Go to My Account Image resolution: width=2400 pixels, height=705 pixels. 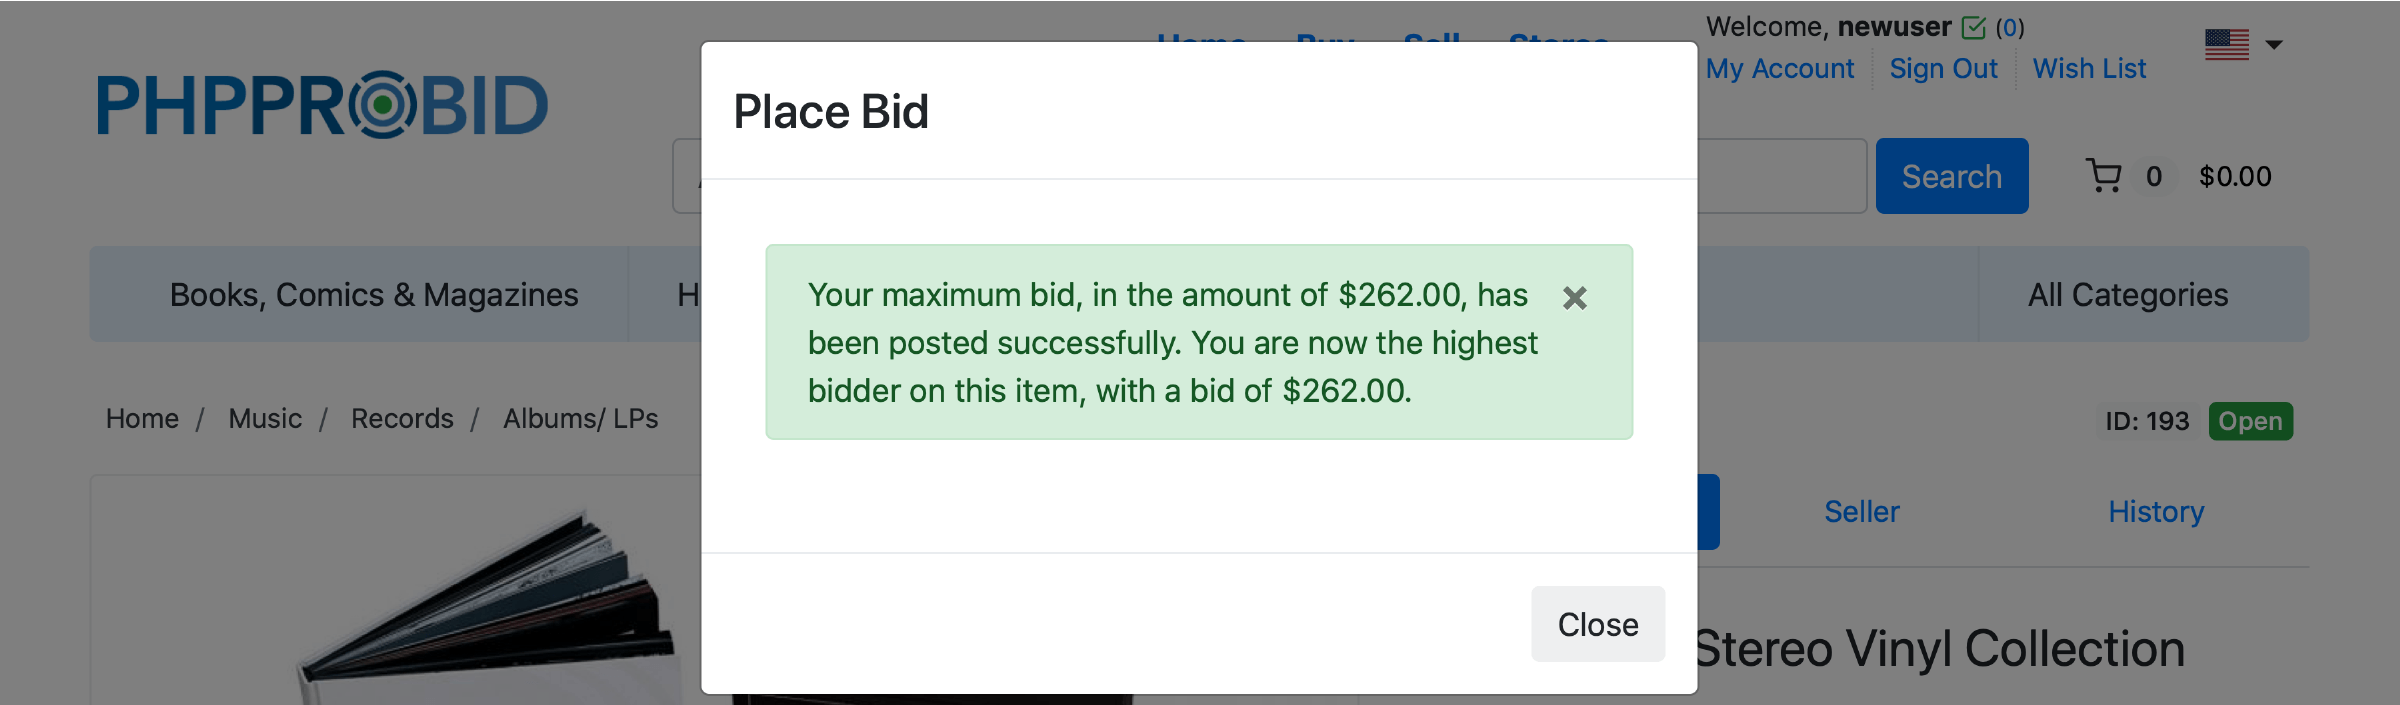point(1779,69)
